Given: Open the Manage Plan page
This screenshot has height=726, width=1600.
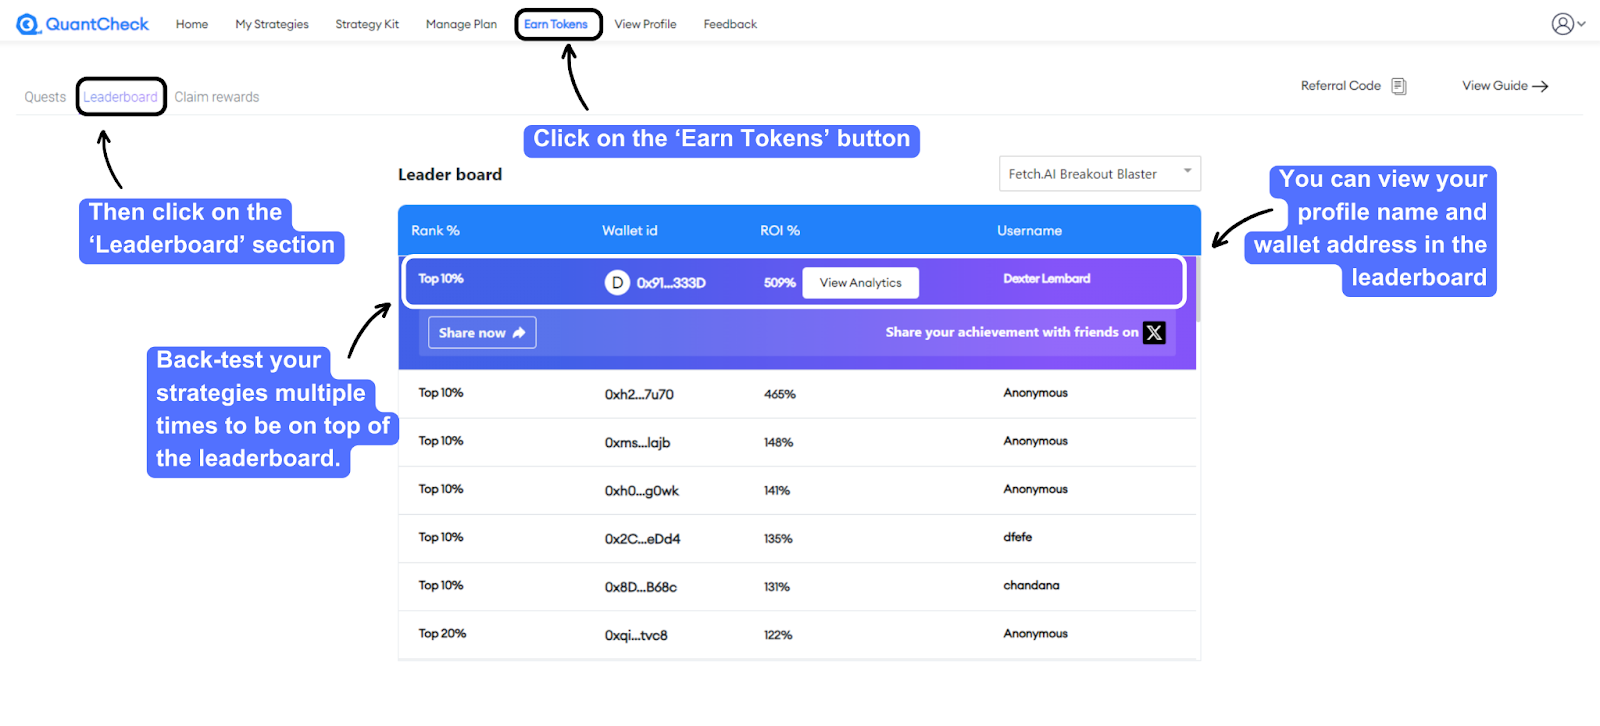Looking at the screenshot, I should click(x=461, y=24).
